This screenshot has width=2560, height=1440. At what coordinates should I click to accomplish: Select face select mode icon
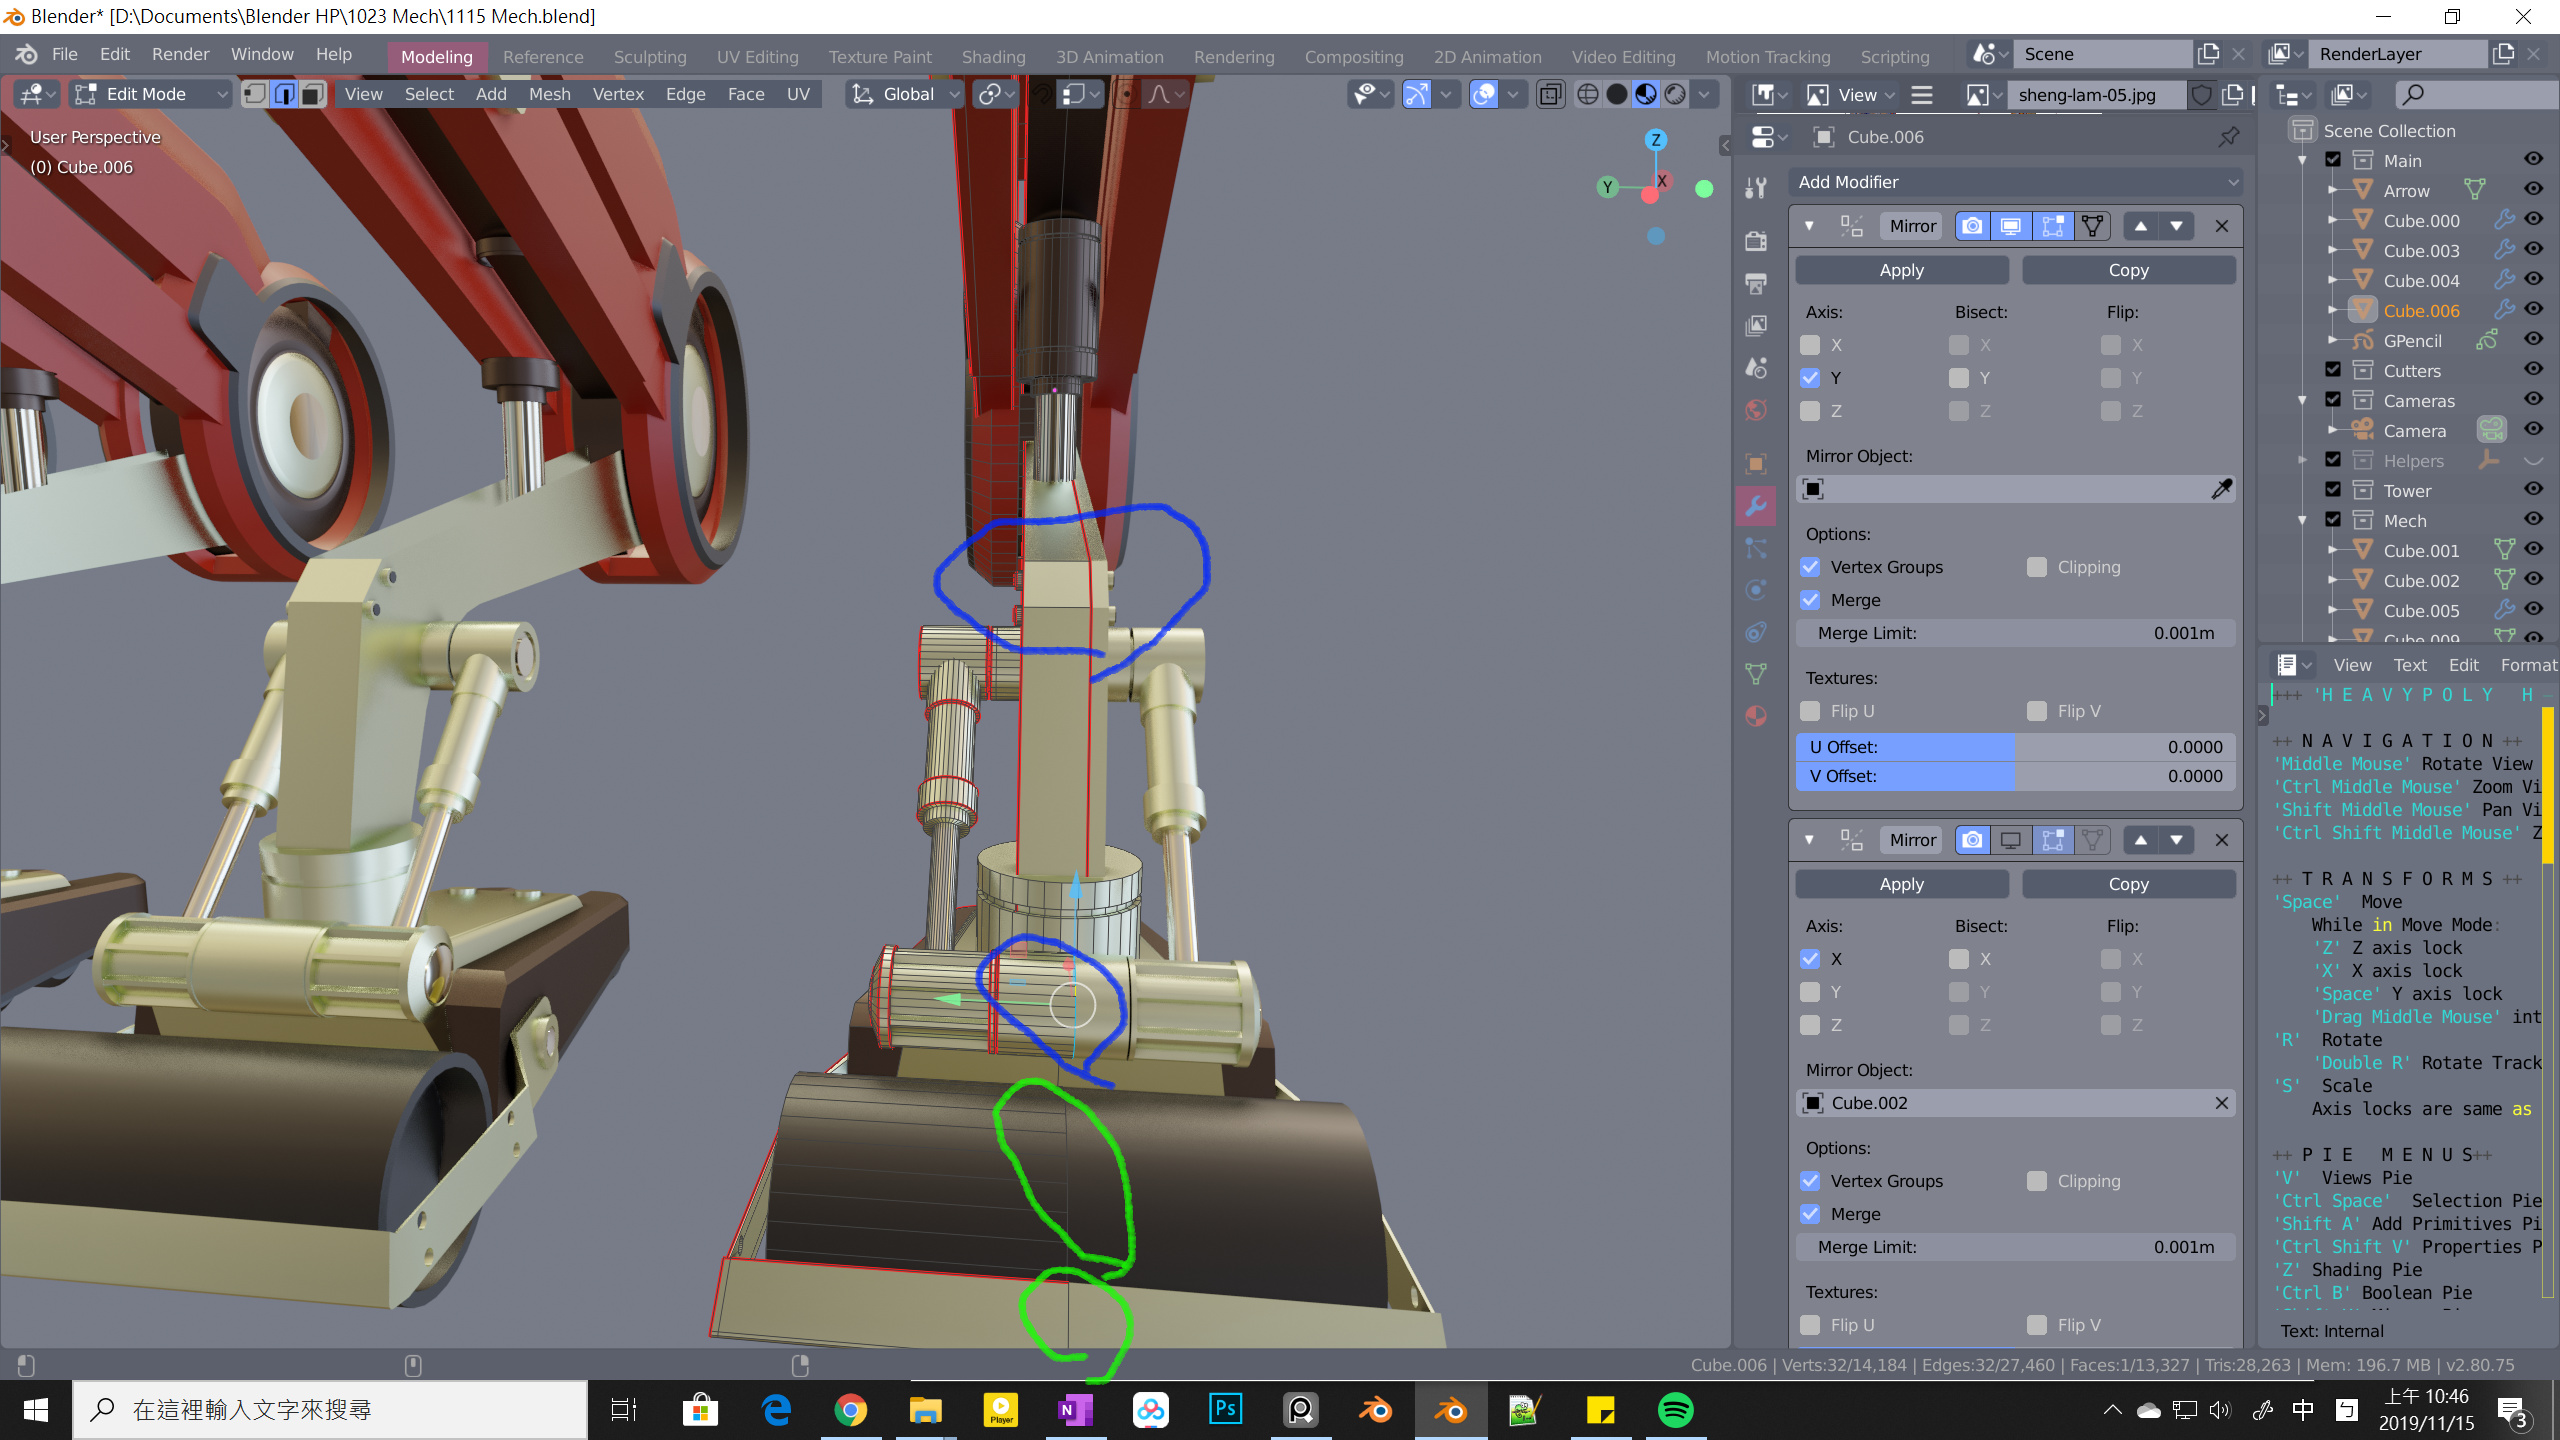tap(312, 94)
